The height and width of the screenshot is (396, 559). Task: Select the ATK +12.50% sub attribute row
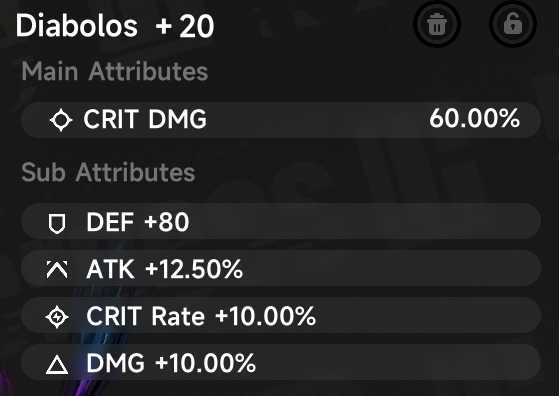(x=281, y=268)
